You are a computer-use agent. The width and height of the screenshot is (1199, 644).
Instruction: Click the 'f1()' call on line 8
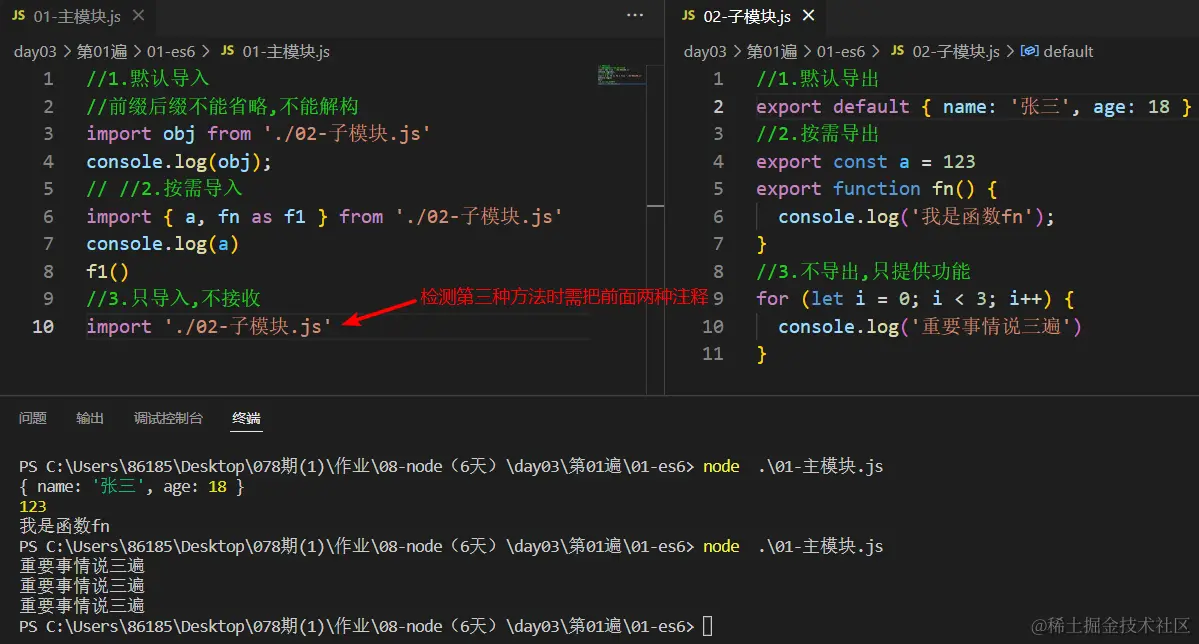[x=108, y=272]
